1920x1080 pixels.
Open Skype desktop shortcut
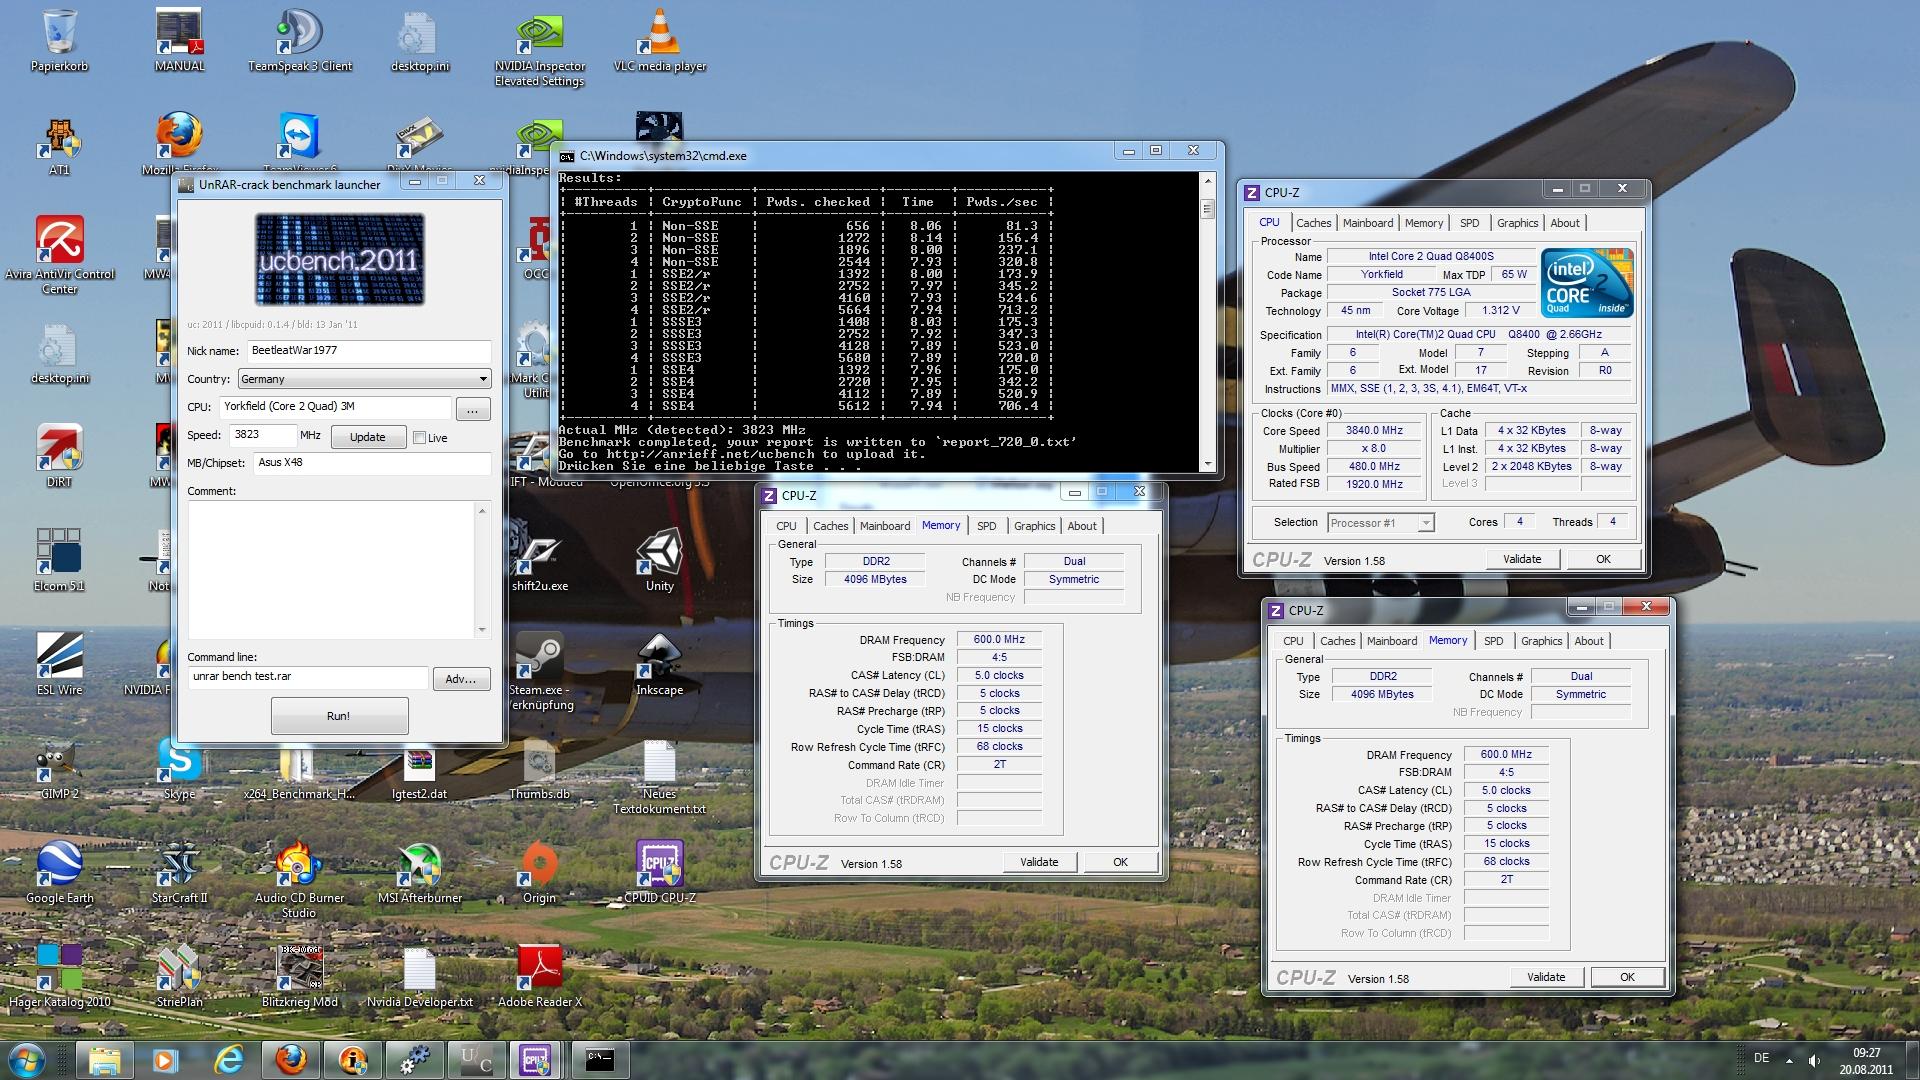click(x=180, y=768)
